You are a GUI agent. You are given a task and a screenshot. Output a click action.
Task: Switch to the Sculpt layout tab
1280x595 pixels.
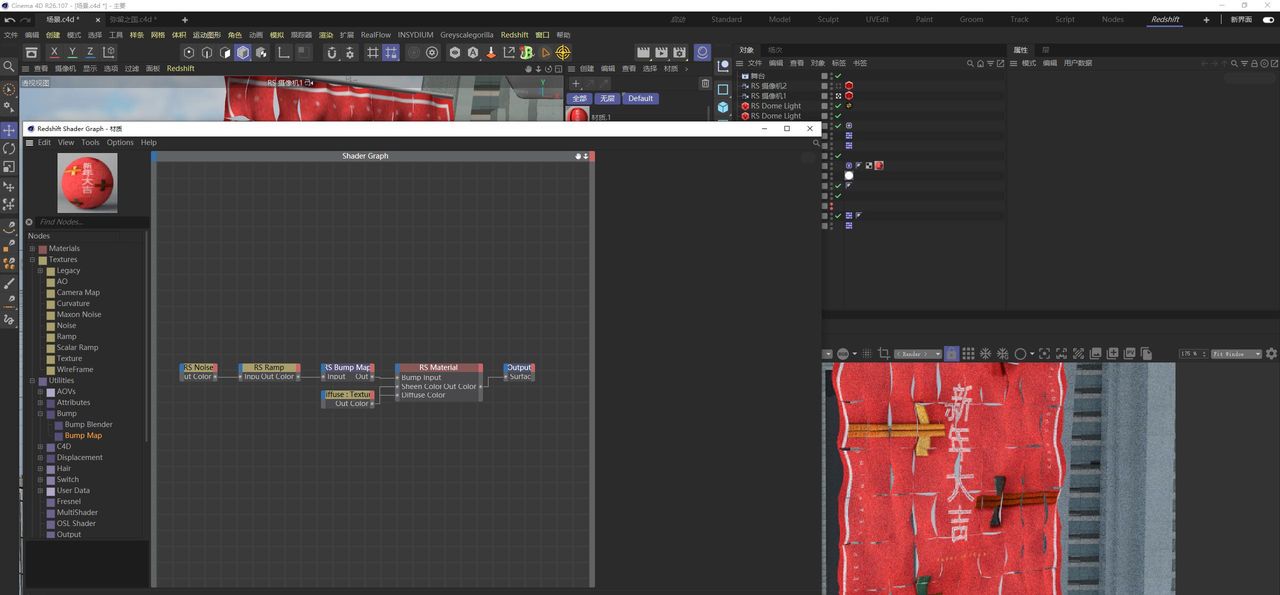tap(828, 19)
